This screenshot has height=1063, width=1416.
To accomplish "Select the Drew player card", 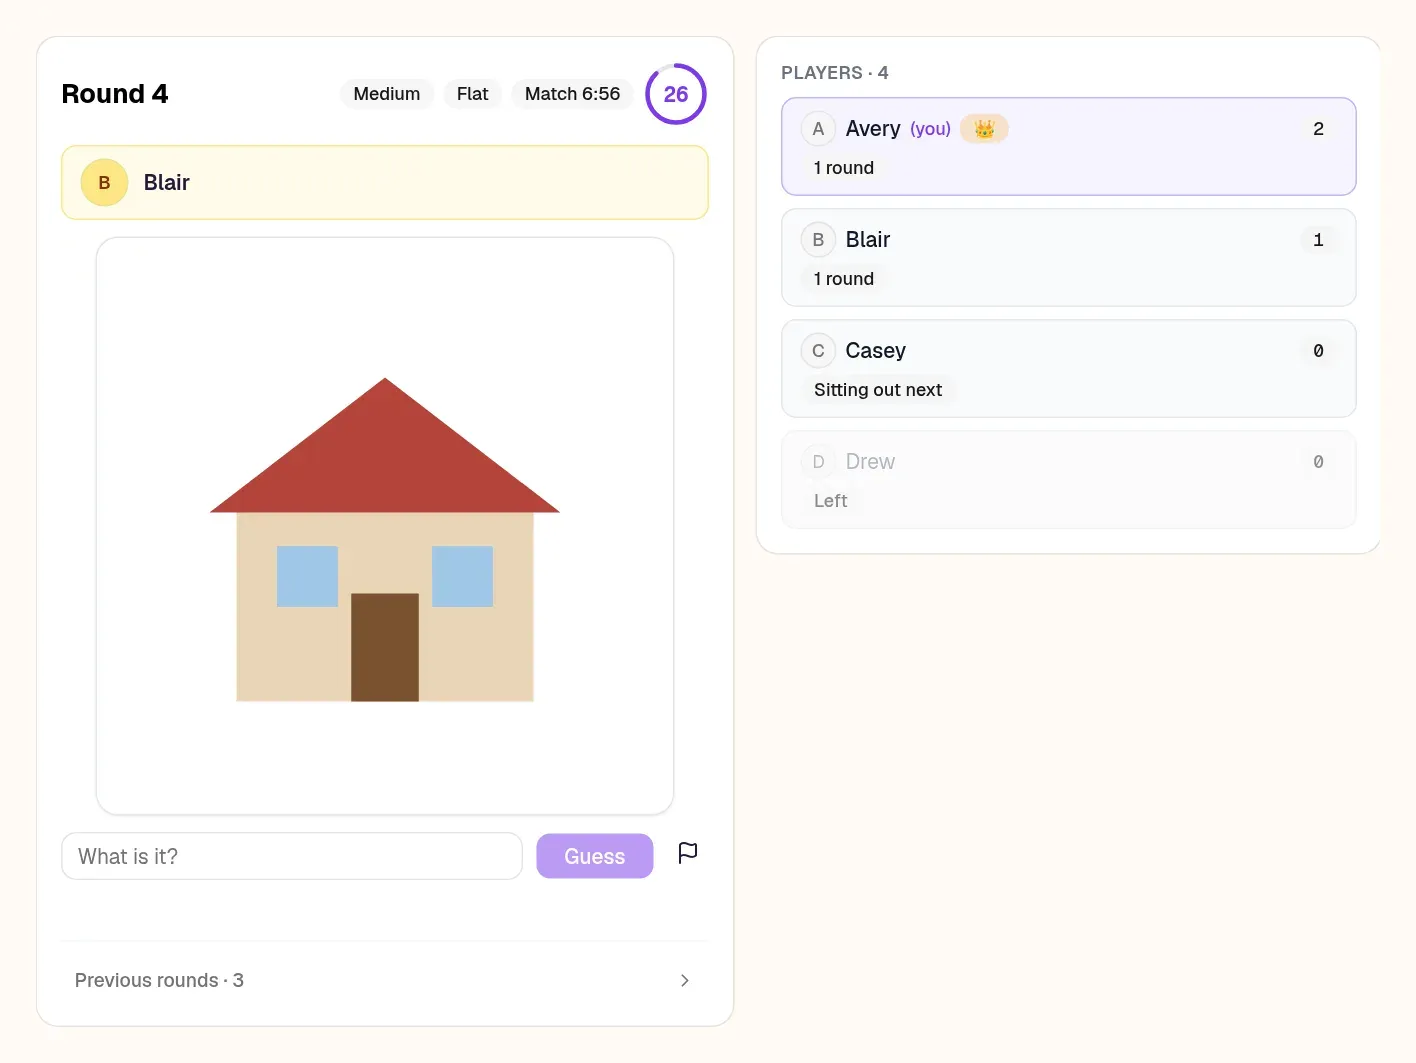I will point(1068,480).
